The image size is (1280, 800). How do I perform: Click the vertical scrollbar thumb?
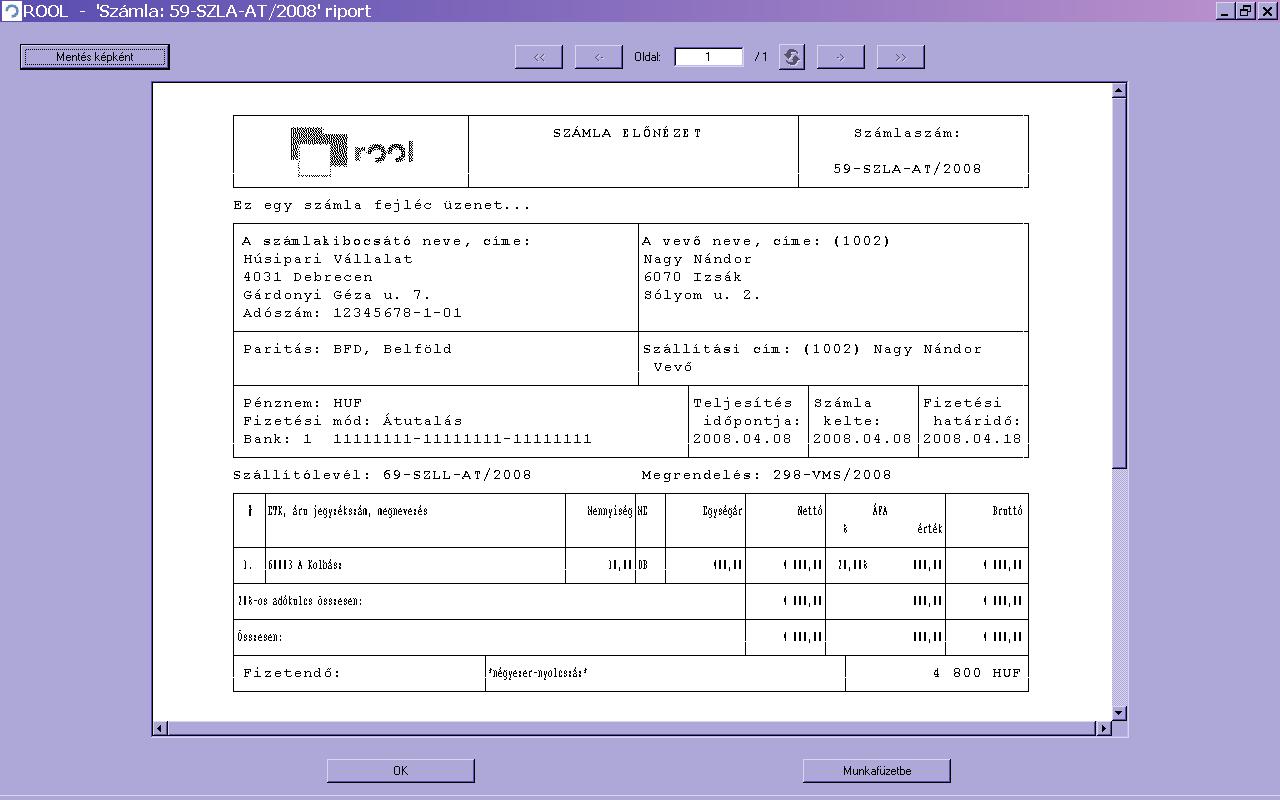click(1119, 280)
